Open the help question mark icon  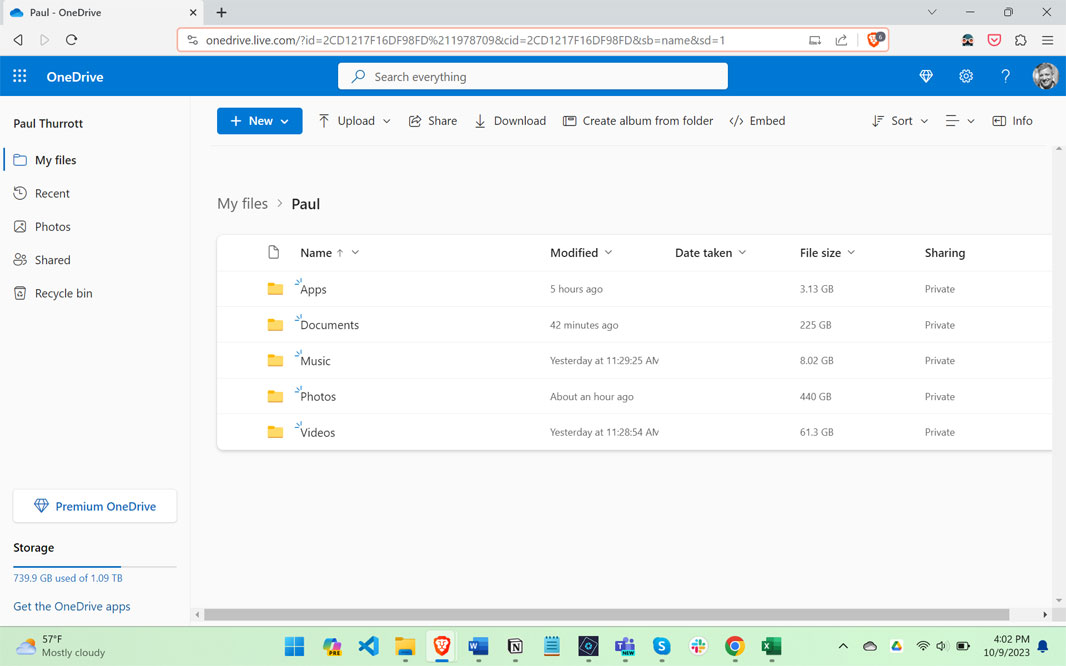click(1005, 76)
